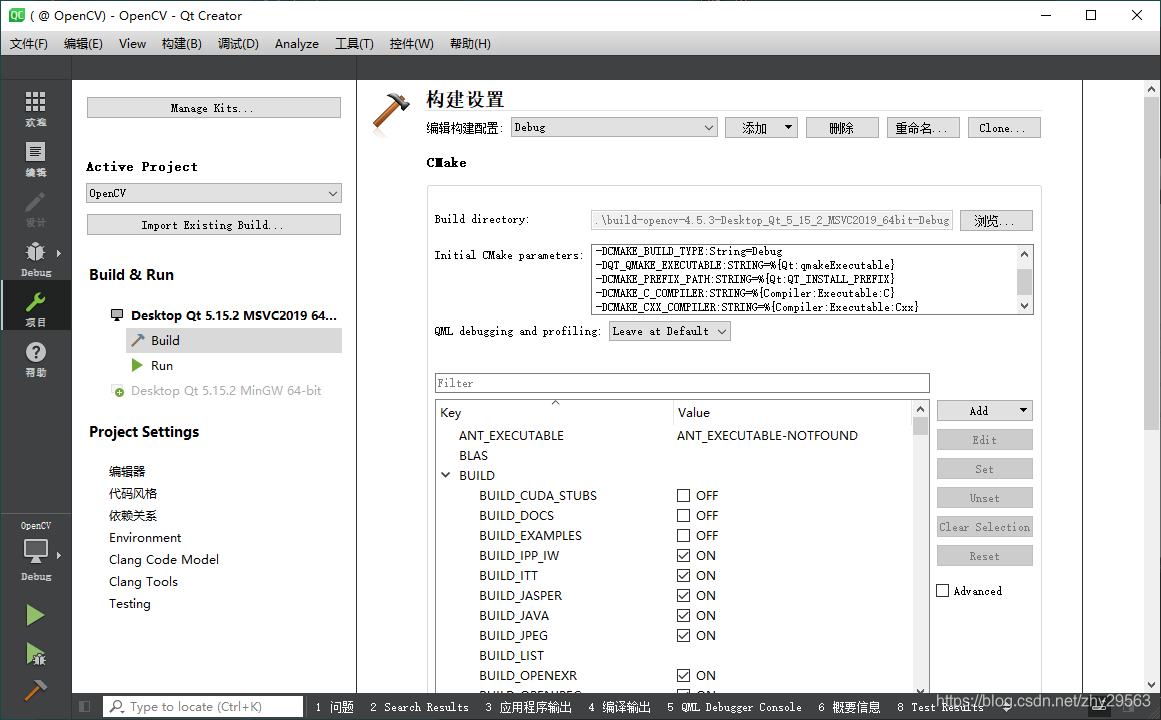Viewport: 1161px width, 720px height.
Task: Enable BUILD_CUDA_STUBS checkbox
Action: 683,496
